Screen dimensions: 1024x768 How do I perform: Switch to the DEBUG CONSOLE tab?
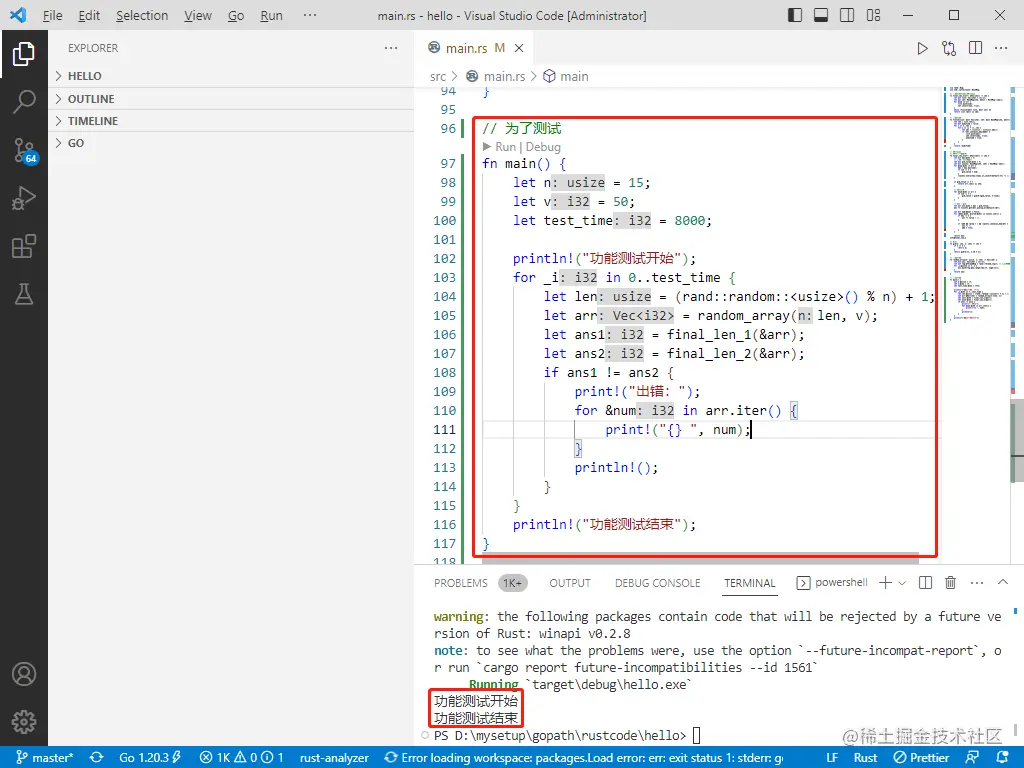[x=657, y=583]
